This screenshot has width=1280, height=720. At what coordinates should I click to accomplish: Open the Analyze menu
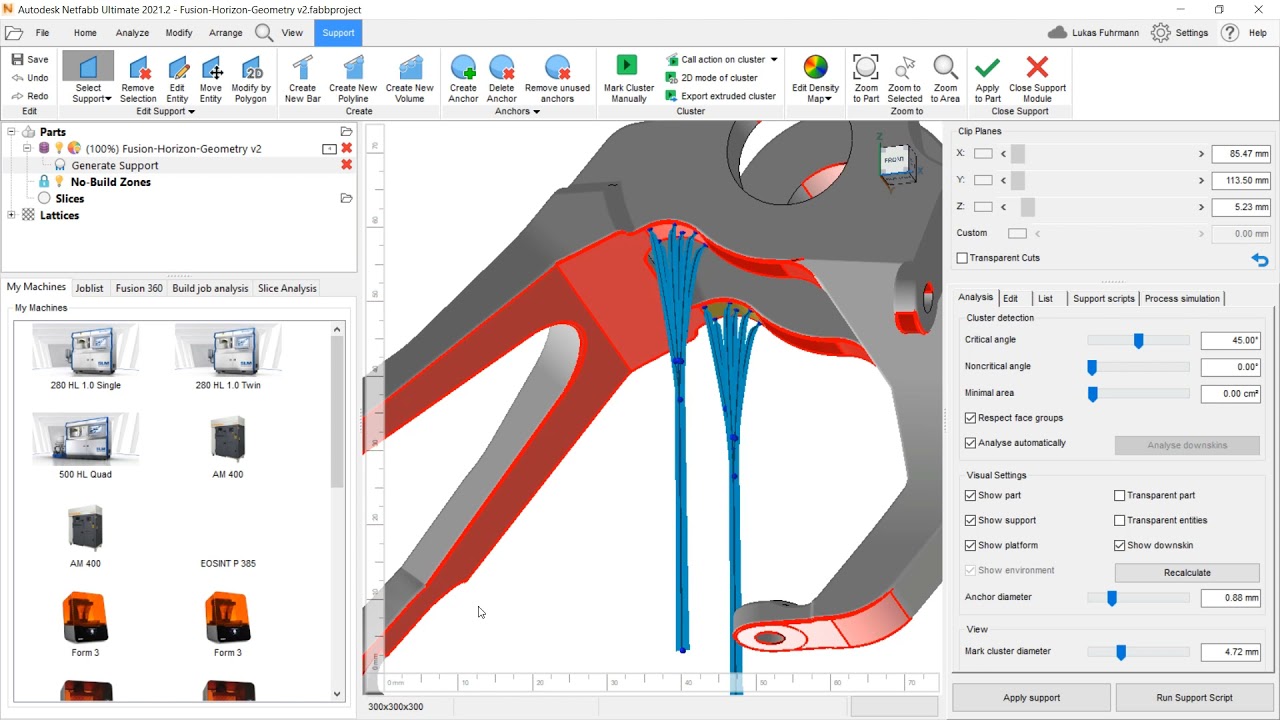coord(132,33)
